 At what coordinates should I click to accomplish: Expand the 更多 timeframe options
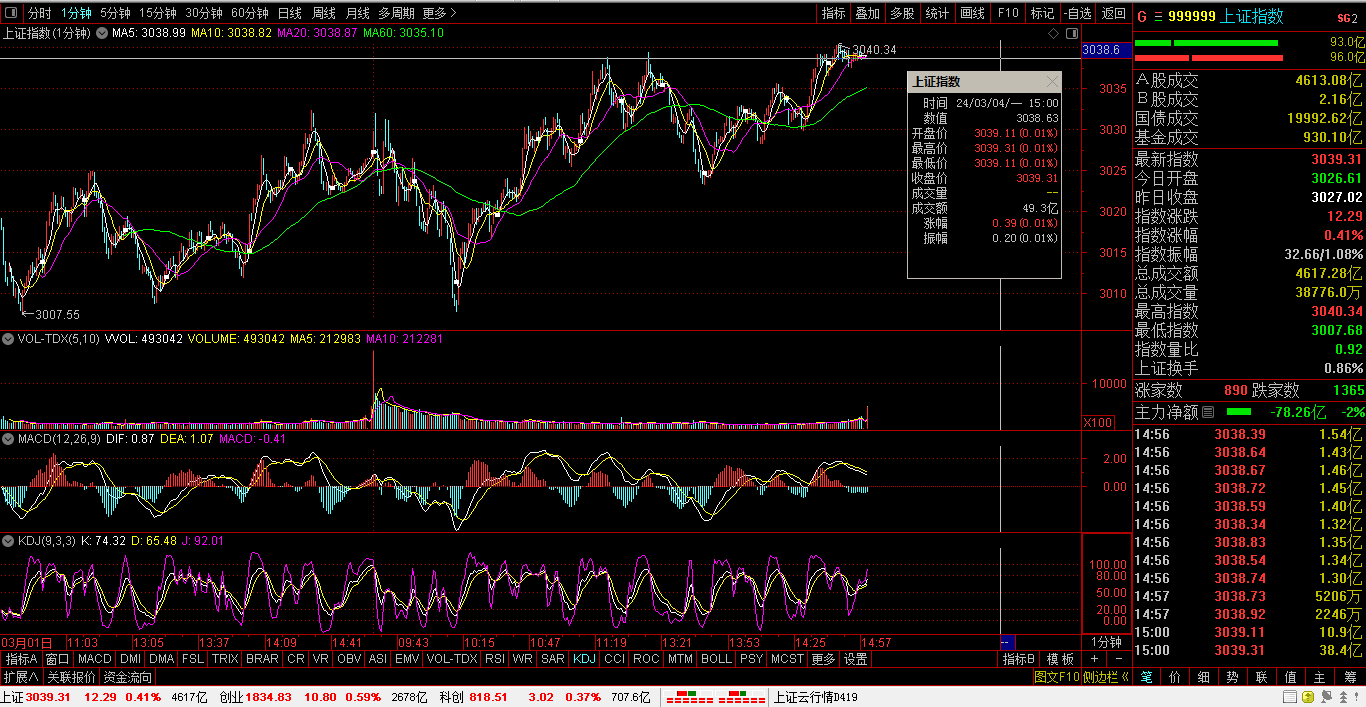pos(439,13)
